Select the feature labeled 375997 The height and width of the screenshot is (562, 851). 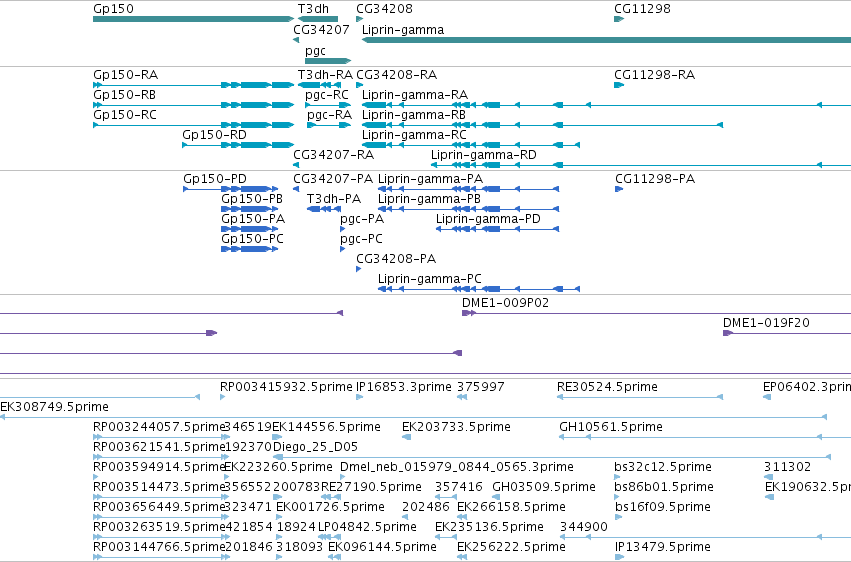pyautogui.click(x=481, y=387)
